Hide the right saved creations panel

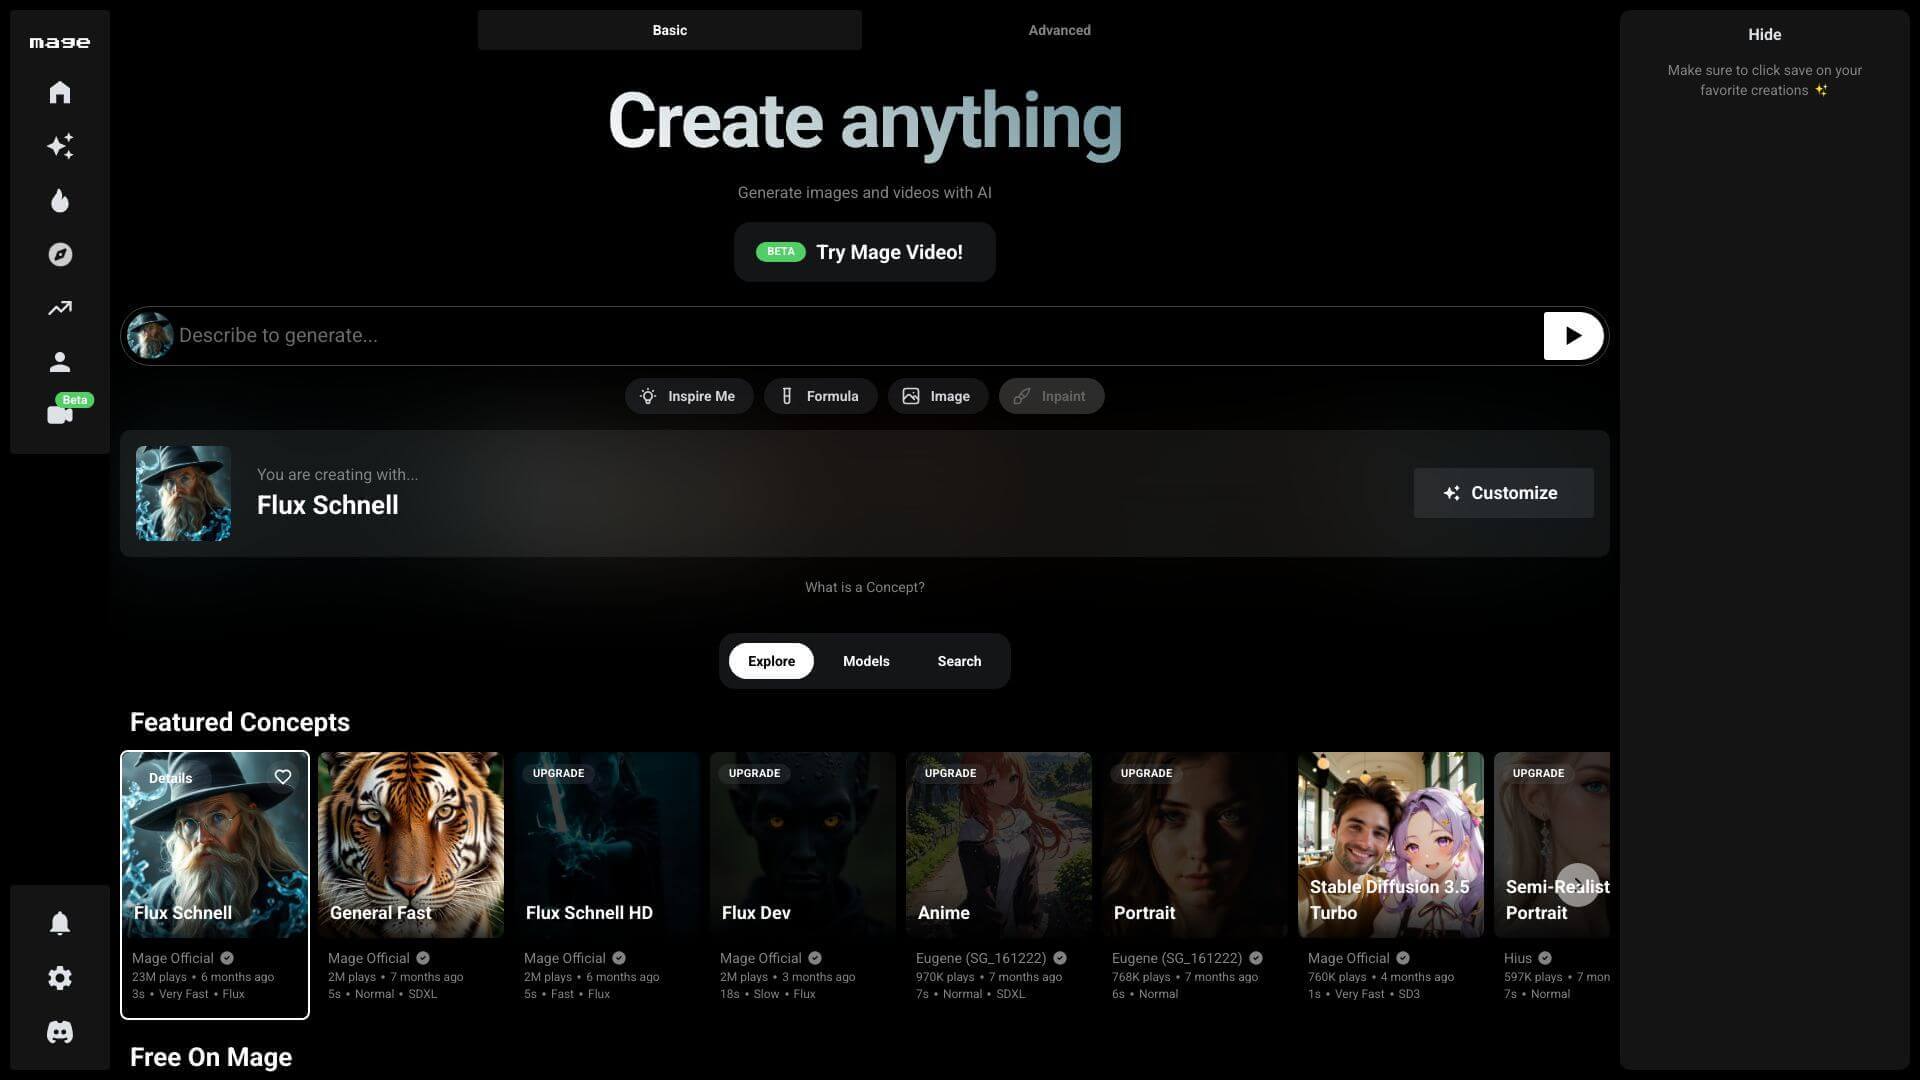click(1764, 34)
